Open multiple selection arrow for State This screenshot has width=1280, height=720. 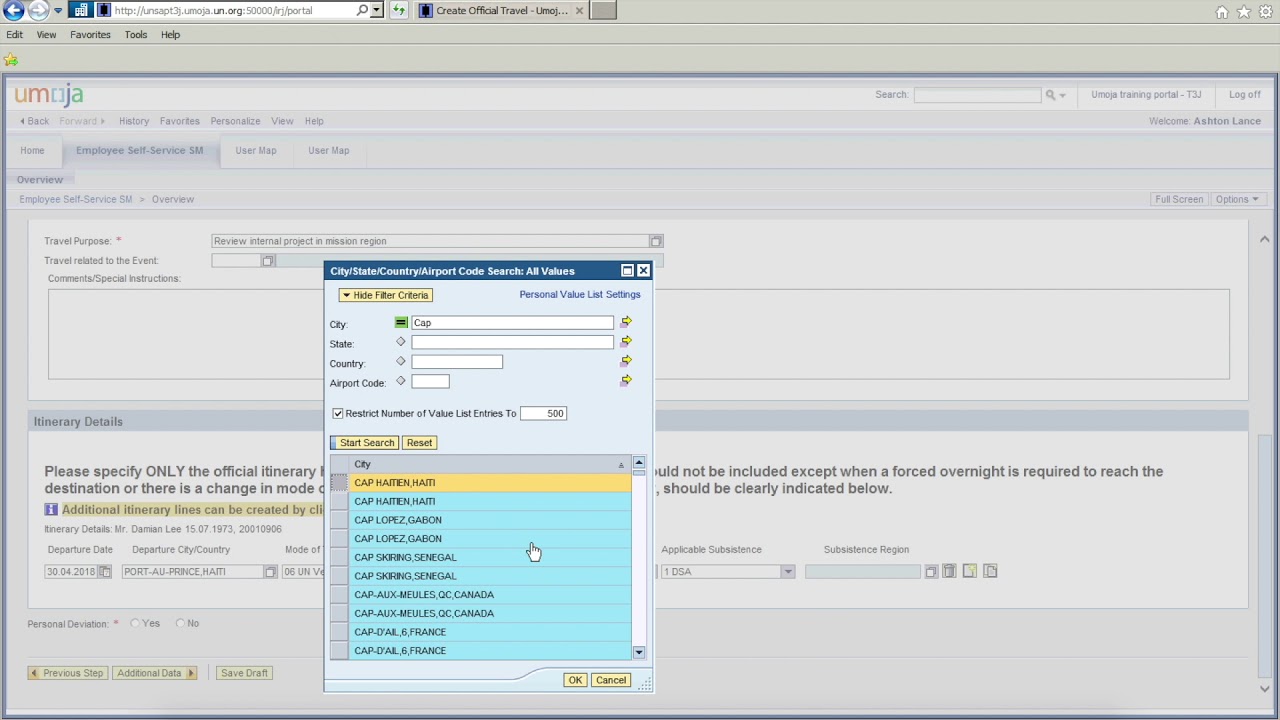tap(626, 342)
